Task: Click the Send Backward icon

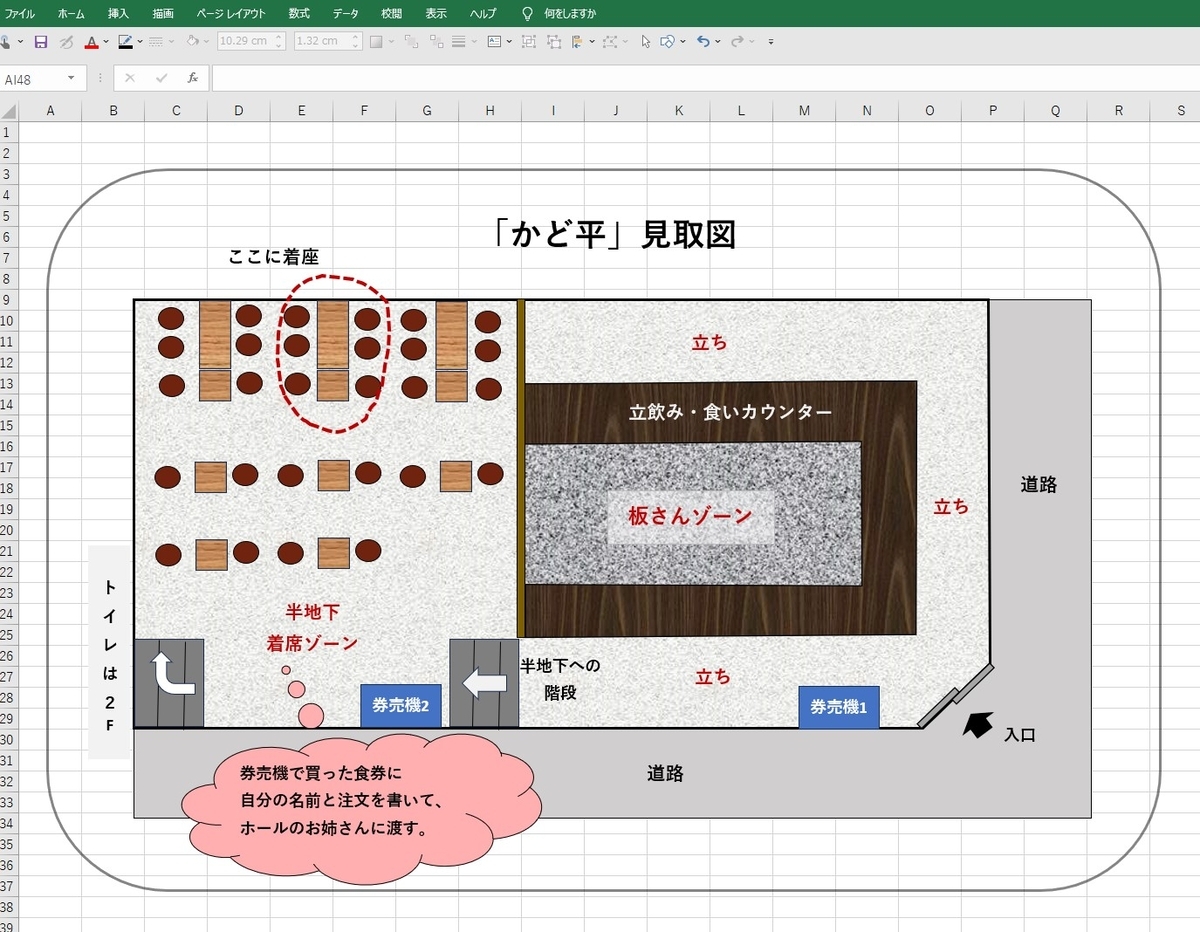Action: pos(437,42)
